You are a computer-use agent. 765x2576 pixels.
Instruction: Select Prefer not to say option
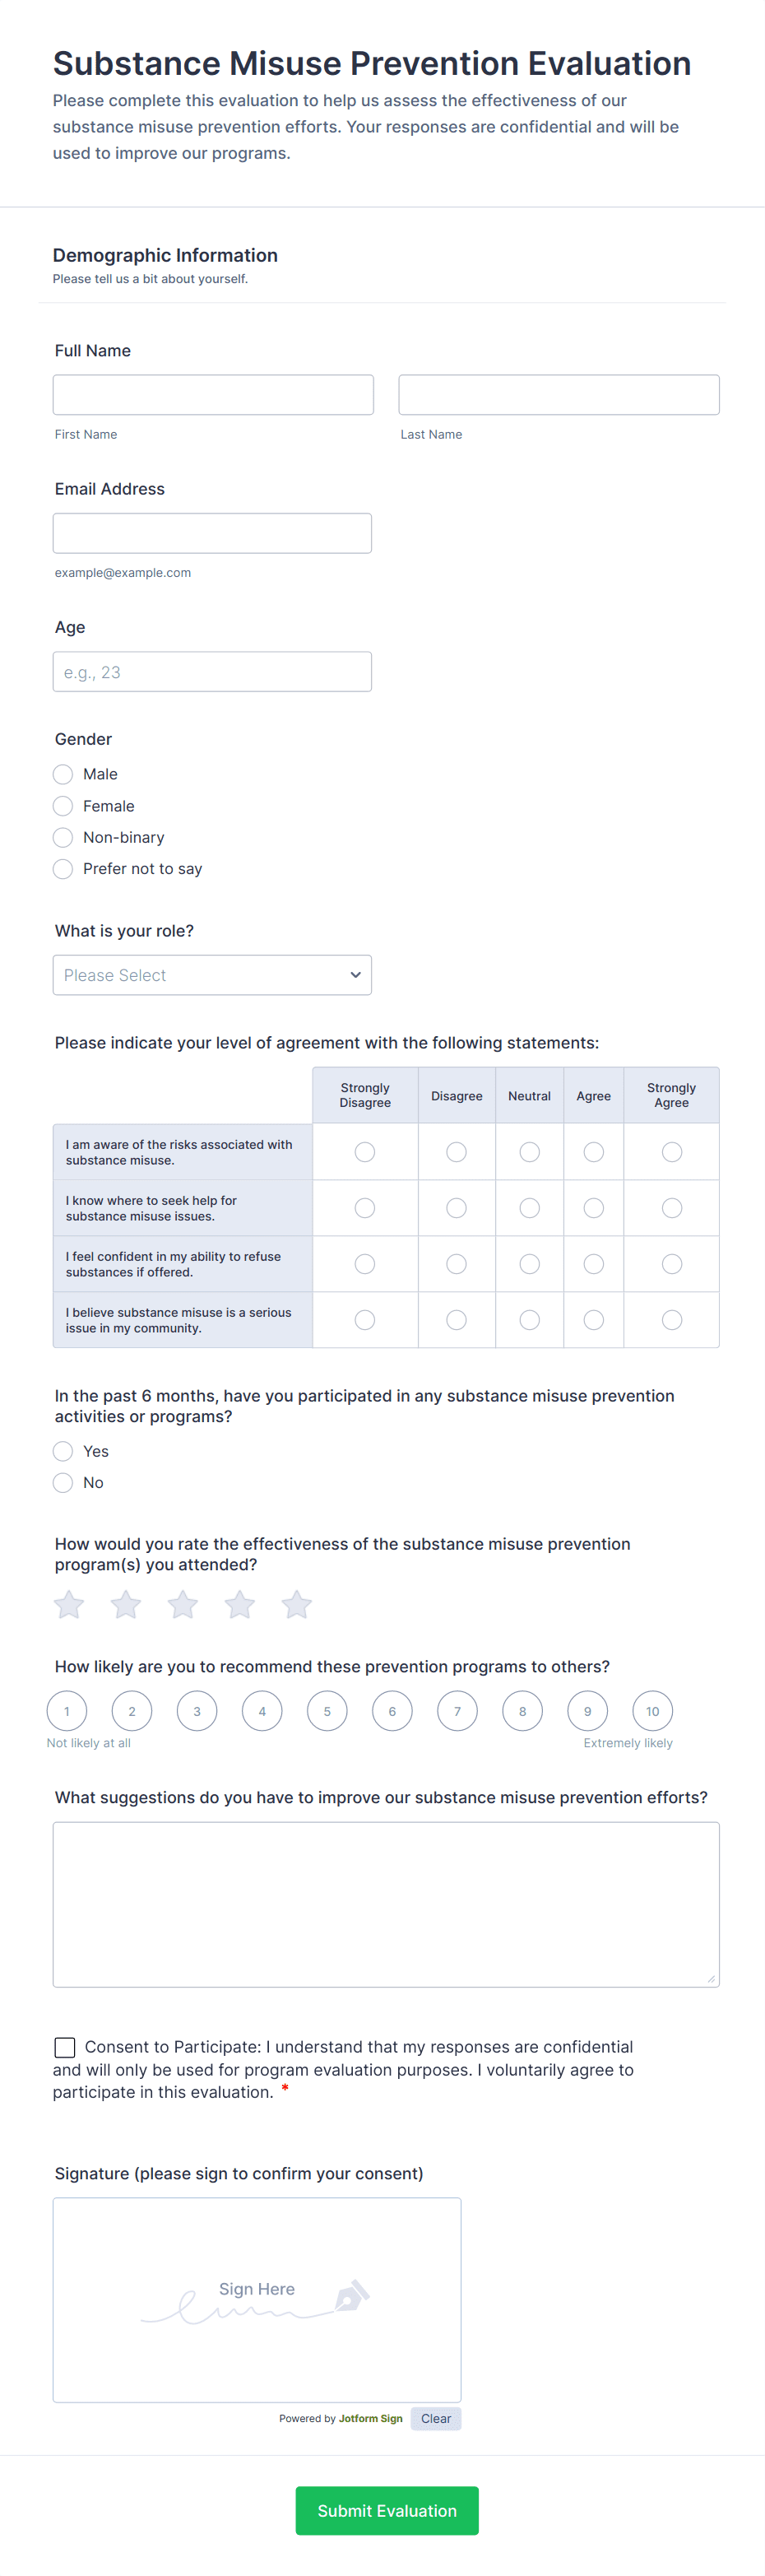pos(63,869)
